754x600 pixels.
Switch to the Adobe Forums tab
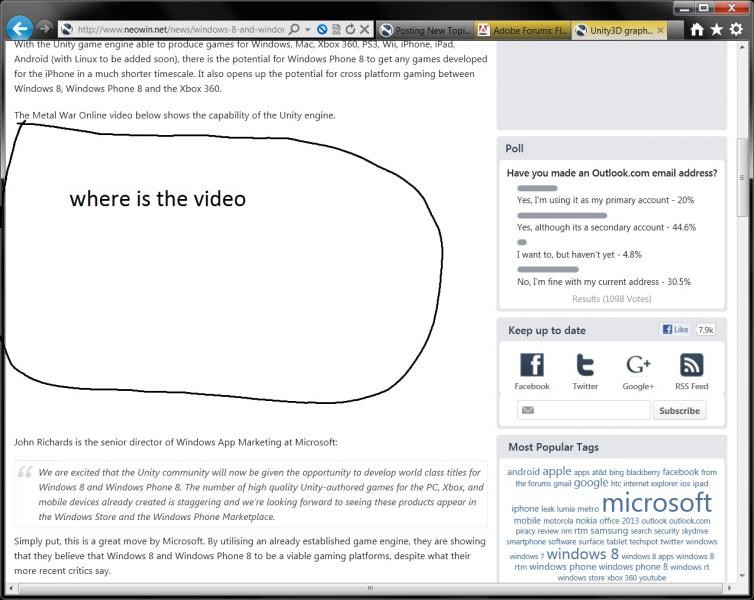[522, 30]
